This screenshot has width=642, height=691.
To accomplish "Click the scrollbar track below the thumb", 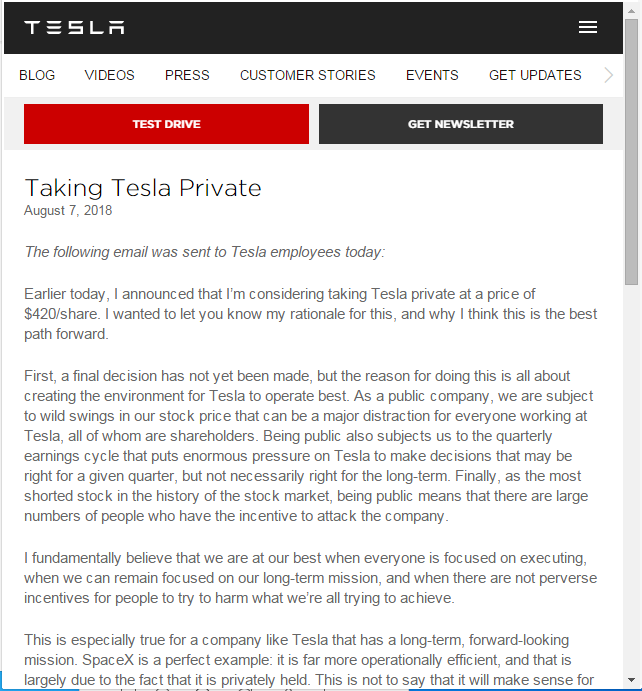I will [x=631, y=478].
